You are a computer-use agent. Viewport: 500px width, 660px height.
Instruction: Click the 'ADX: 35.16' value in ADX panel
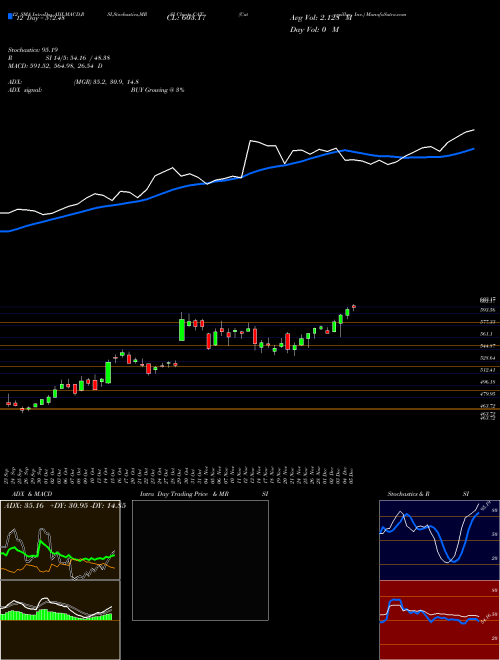(24, 506)
